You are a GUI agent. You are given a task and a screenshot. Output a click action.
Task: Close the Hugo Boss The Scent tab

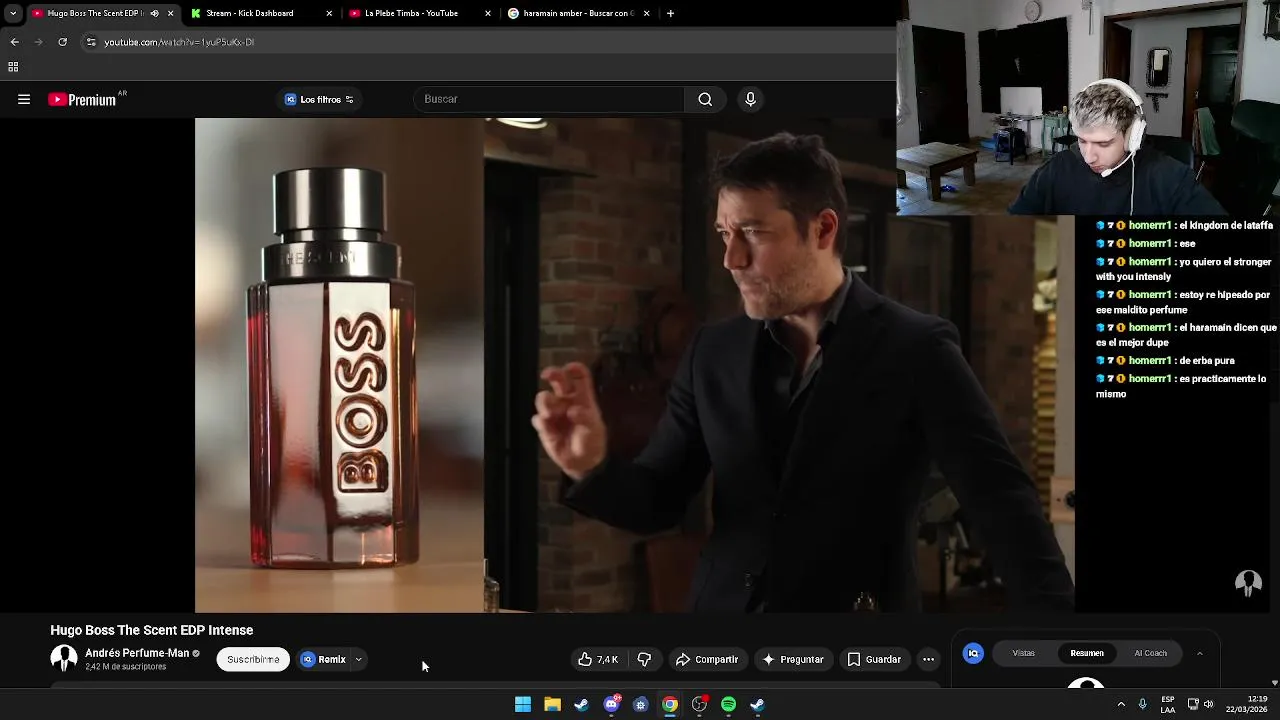tap(170, 13)
